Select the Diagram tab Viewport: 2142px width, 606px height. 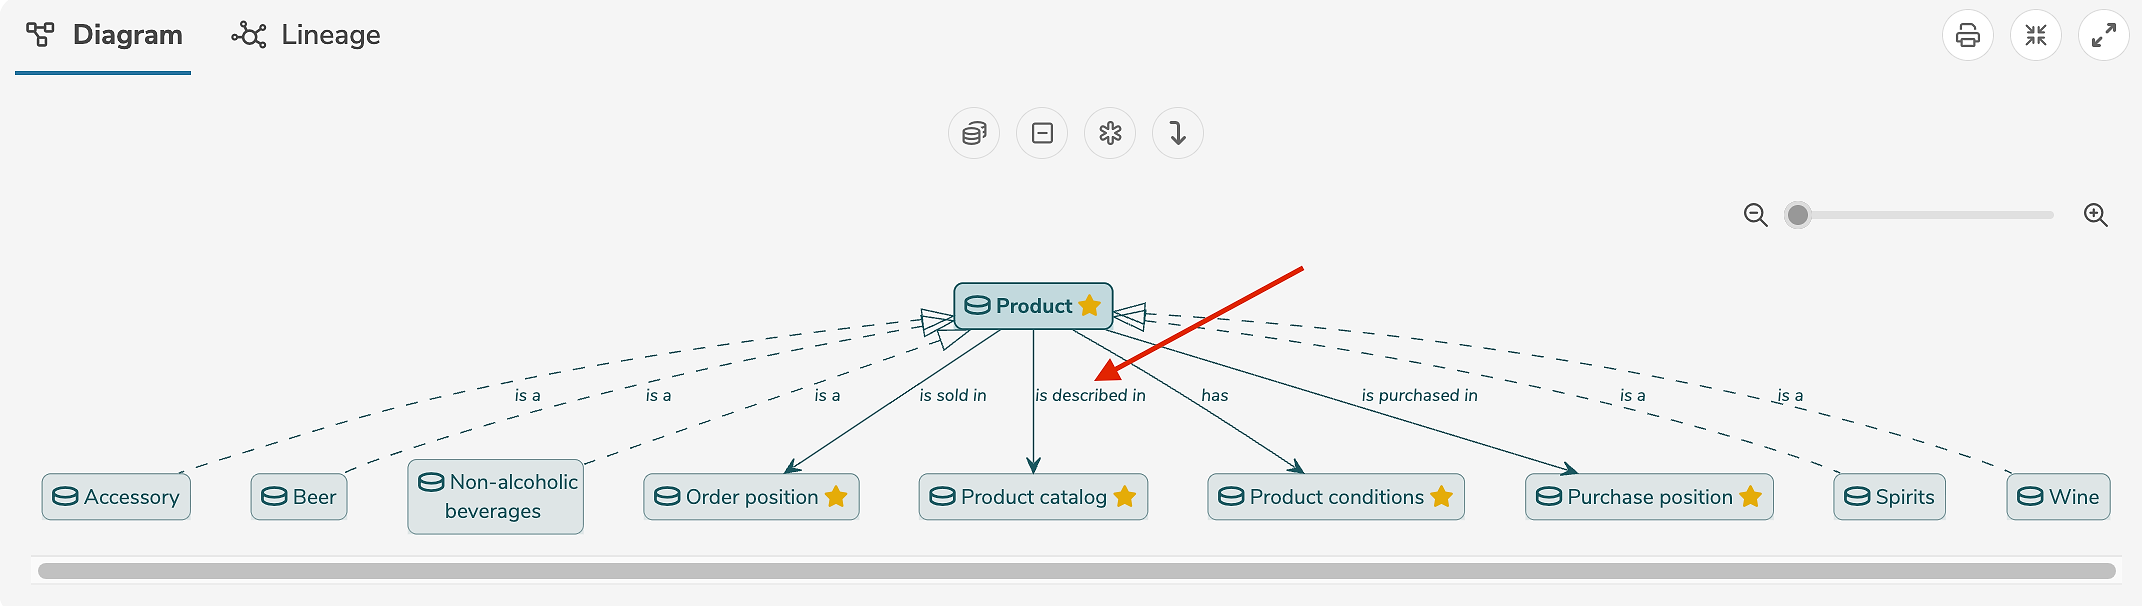104,35
